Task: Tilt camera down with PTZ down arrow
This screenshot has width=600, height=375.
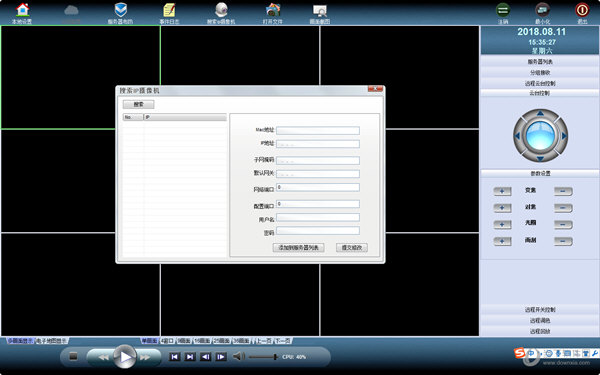Action: (540, 158)
